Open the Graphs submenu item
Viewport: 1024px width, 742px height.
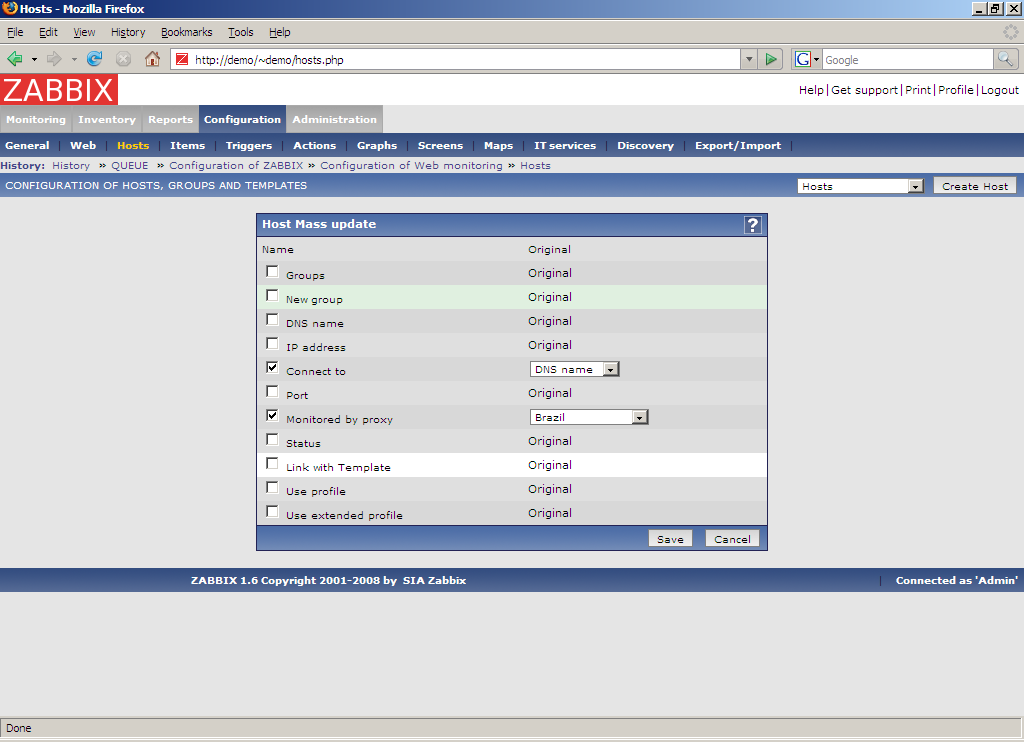tap(377, 146)
